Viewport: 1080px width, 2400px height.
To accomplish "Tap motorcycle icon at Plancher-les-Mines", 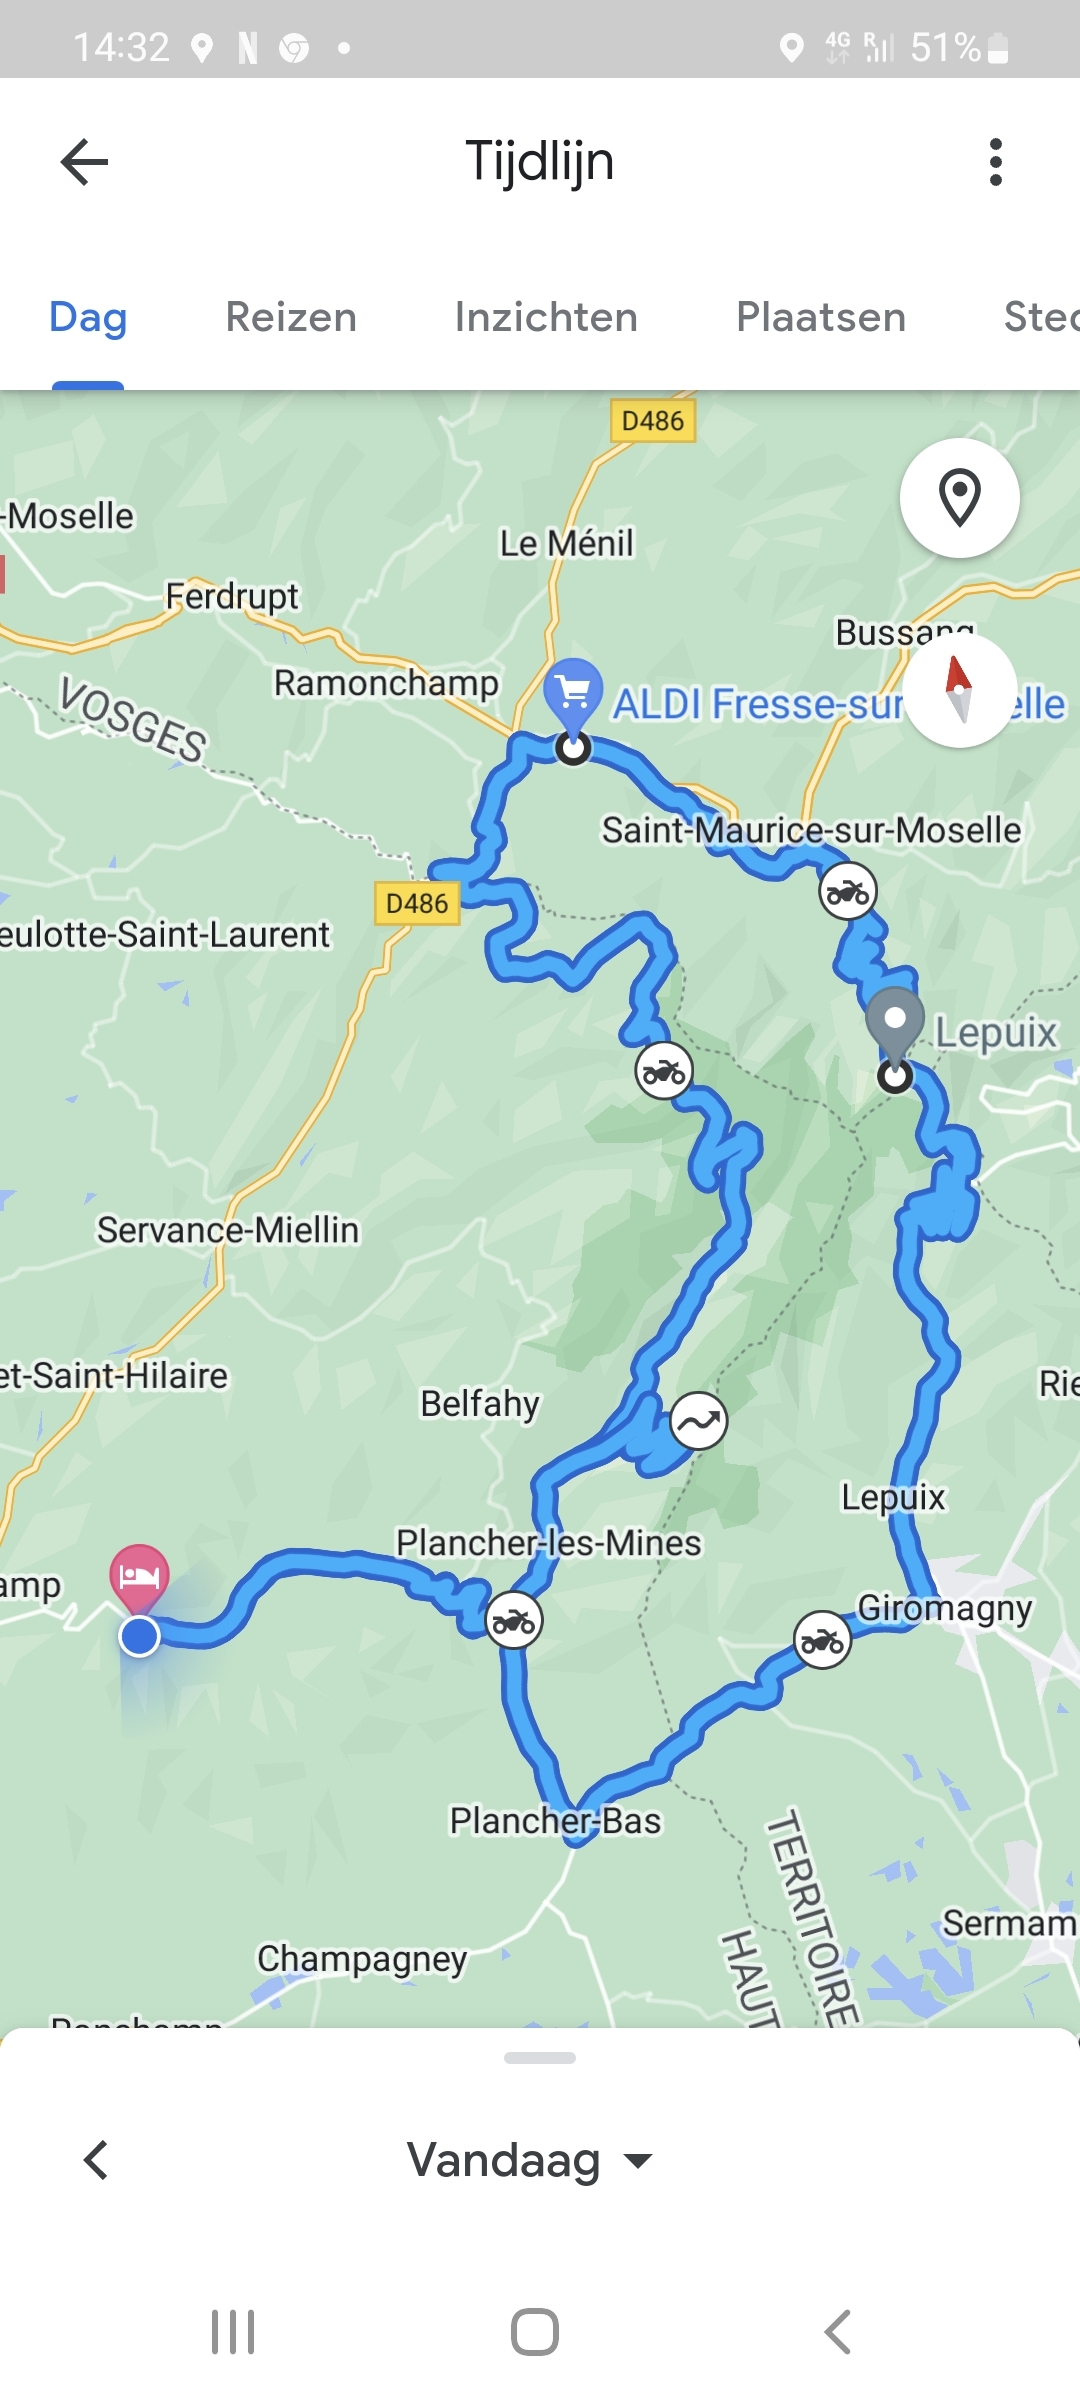I will (x=514, y=1620).
